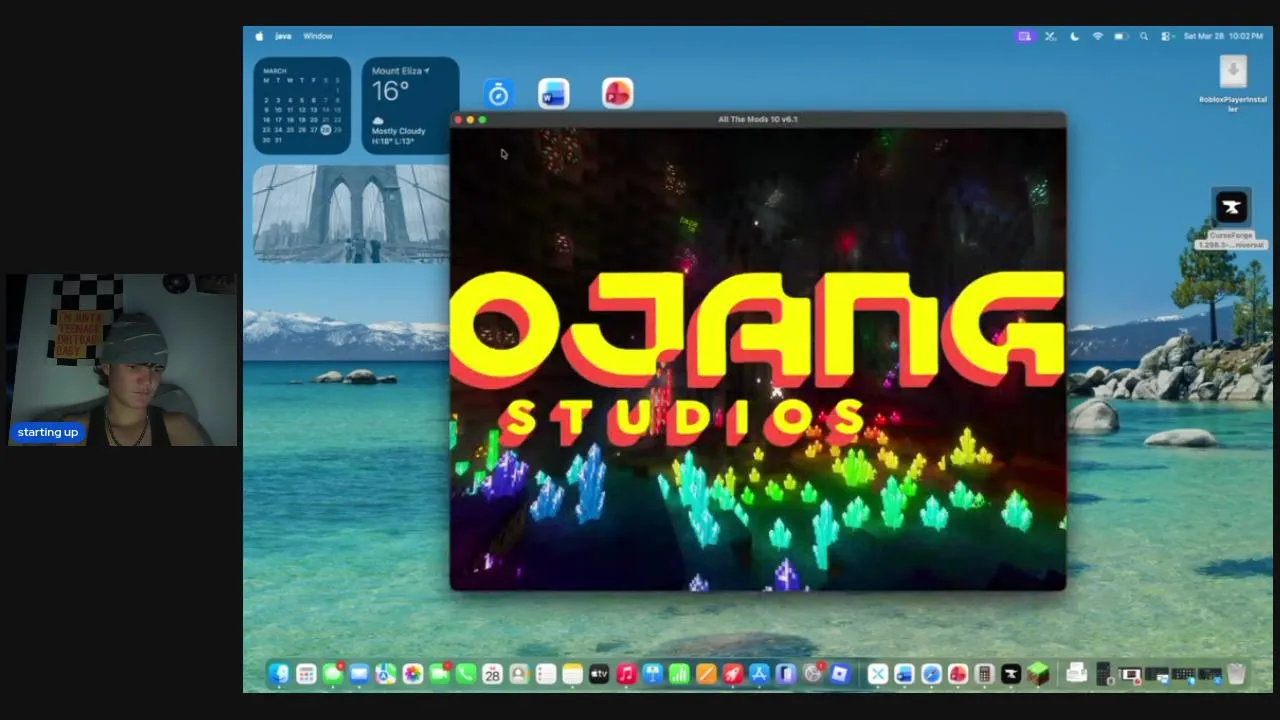Open Contacts from the Dock

[519, 674]
